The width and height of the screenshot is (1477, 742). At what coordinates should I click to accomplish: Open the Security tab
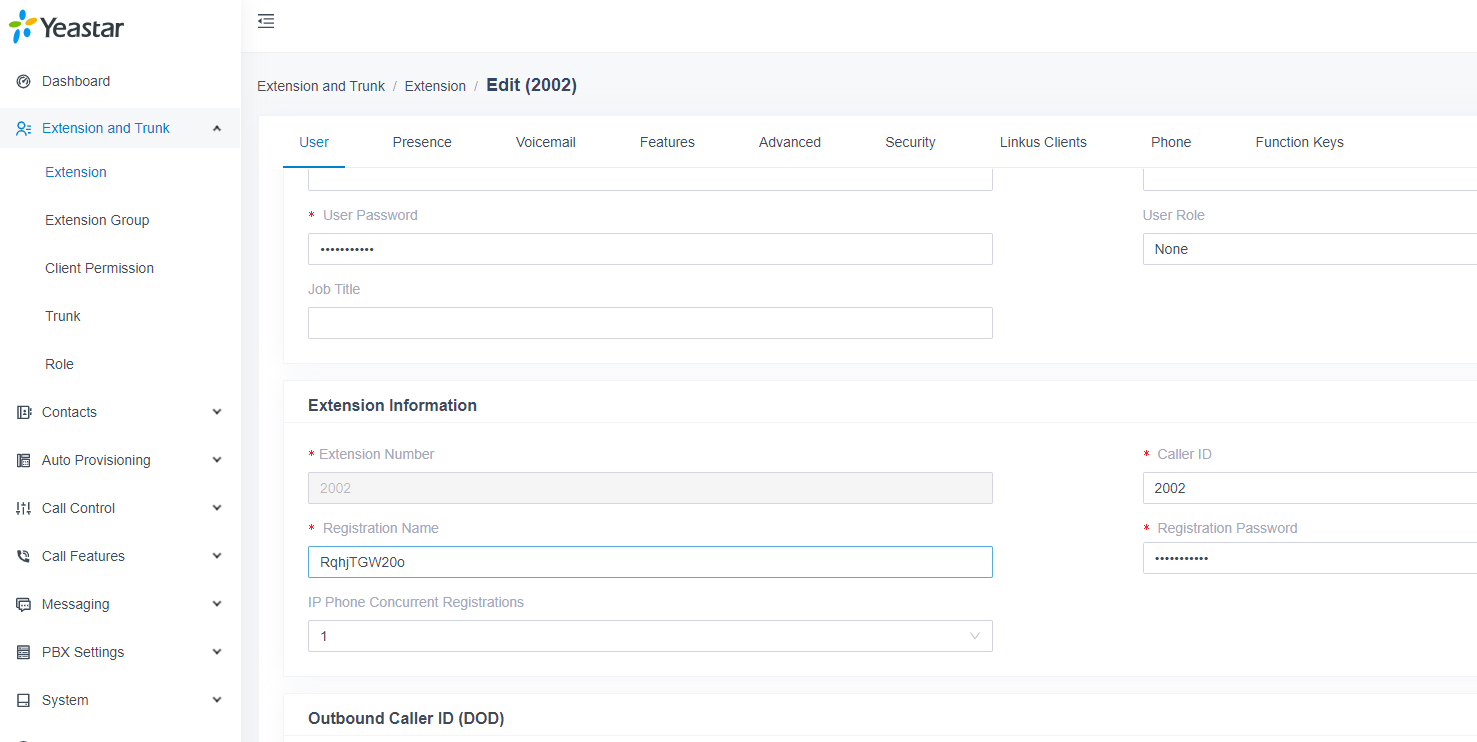(909, 142)
